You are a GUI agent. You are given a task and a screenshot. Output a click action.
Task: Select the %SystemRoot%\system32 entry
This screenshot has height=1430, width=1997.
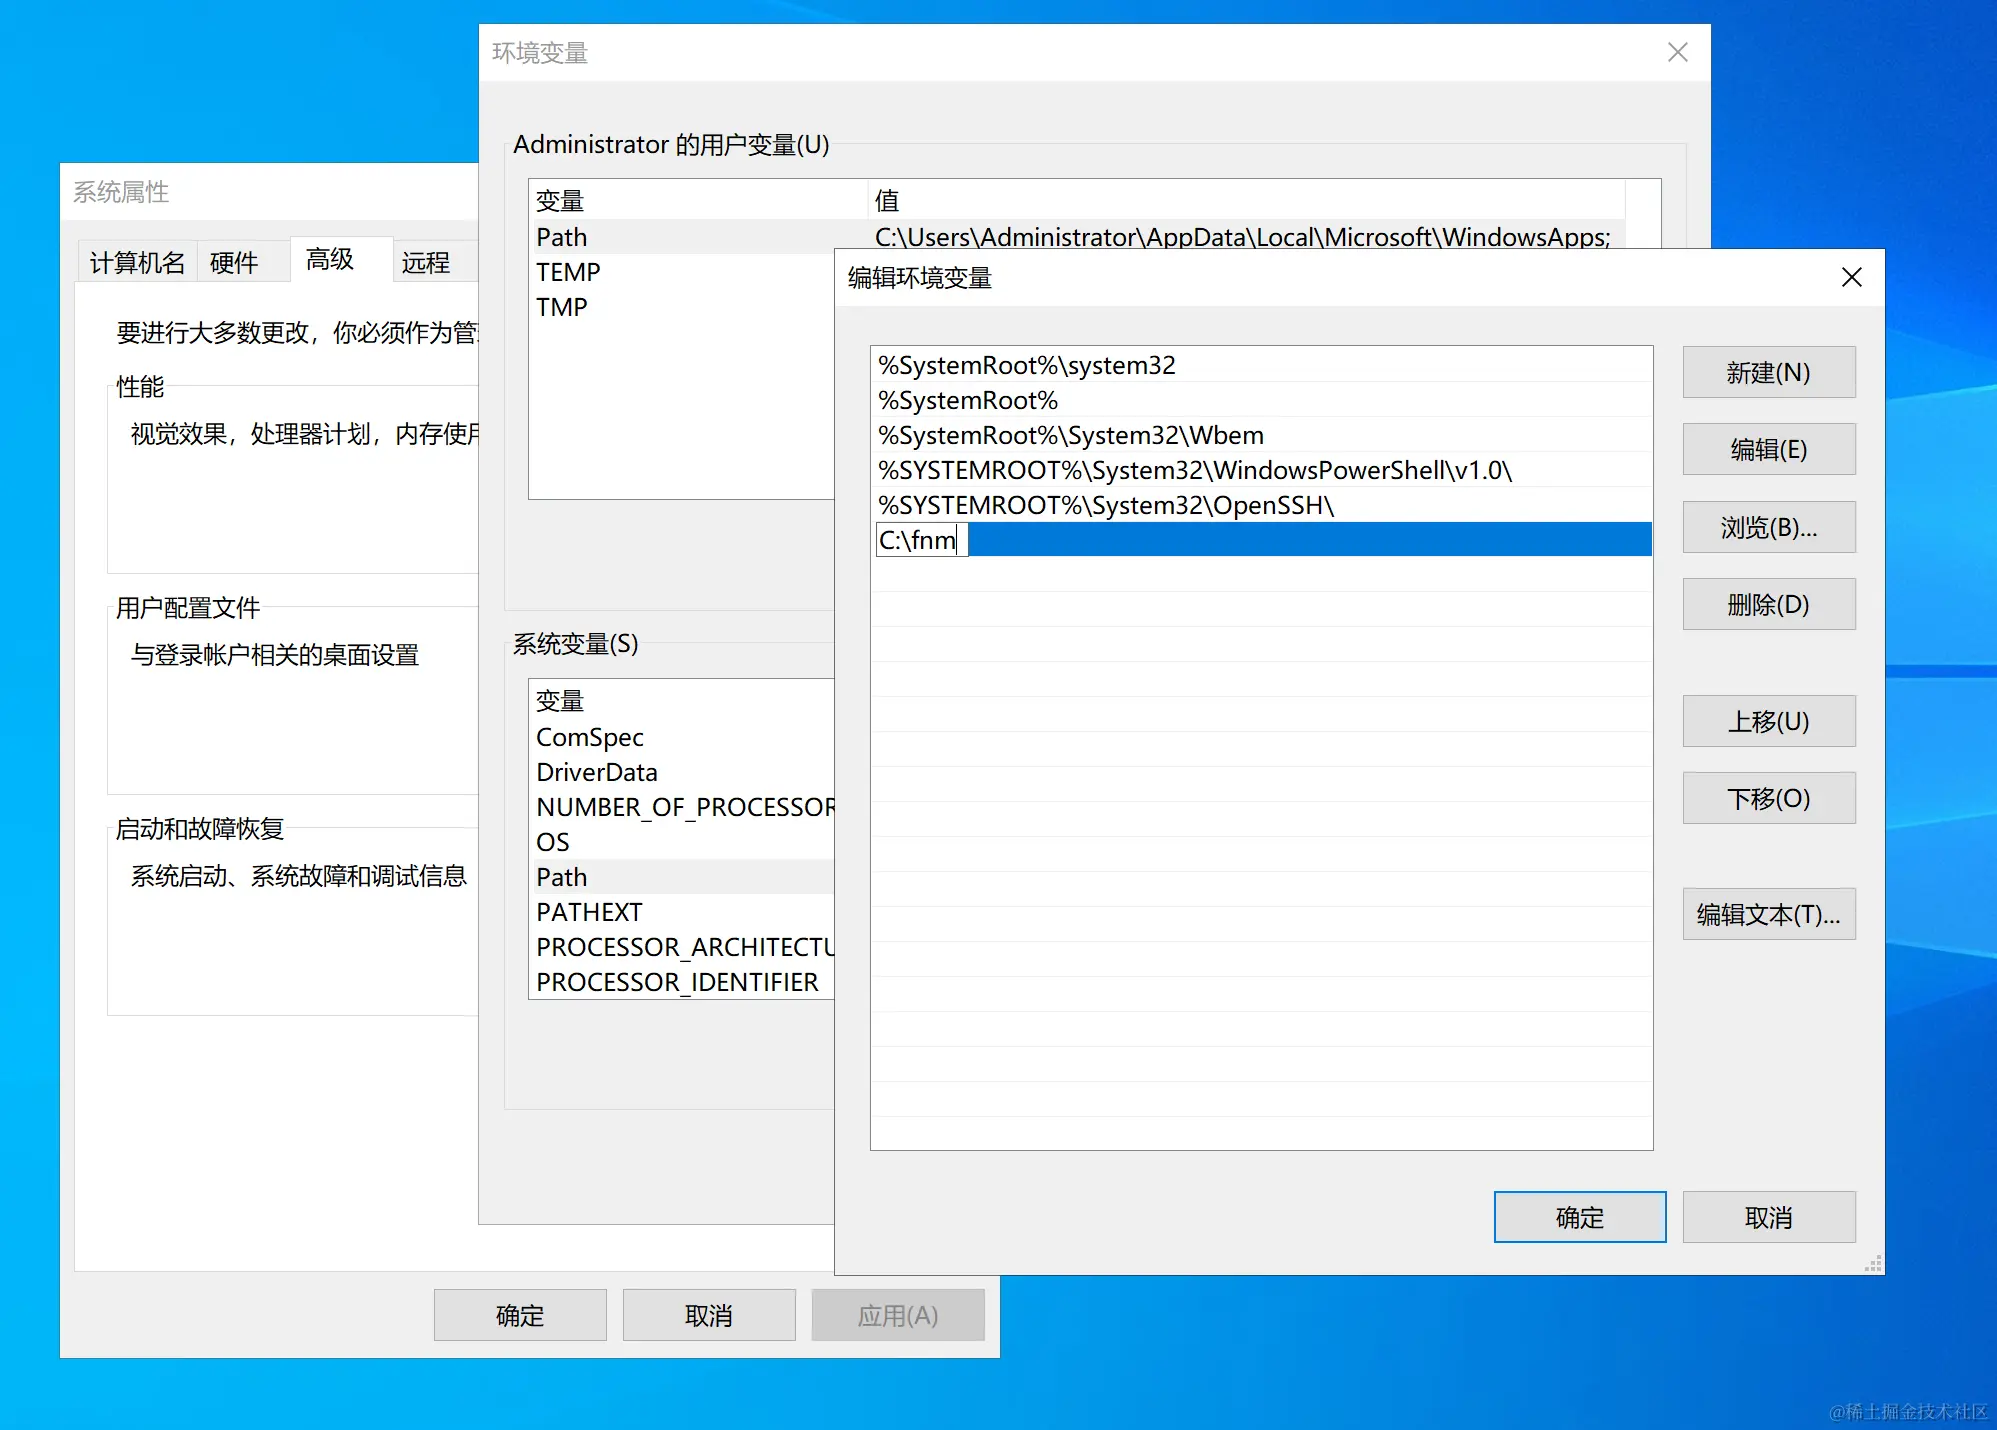pyautogui.click(x=1027, y=365)
